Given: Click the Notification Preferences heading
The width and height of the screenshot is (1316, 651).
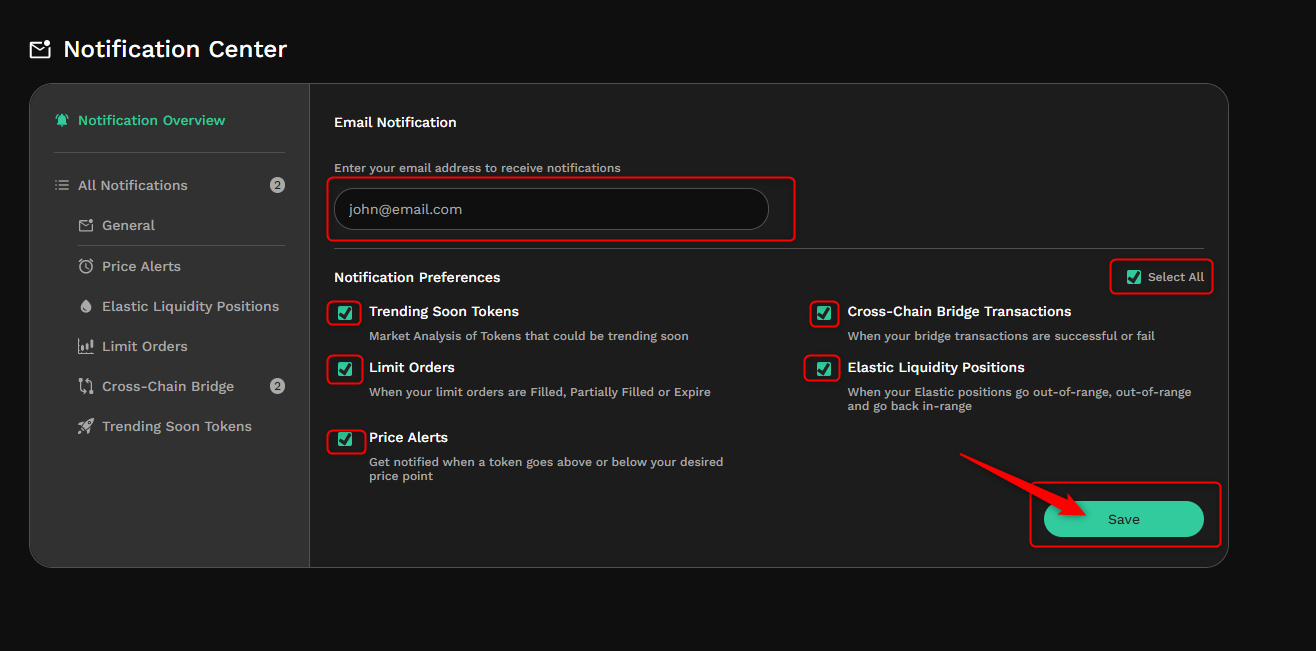Looking at the screenshot, I should click(417, 277).
